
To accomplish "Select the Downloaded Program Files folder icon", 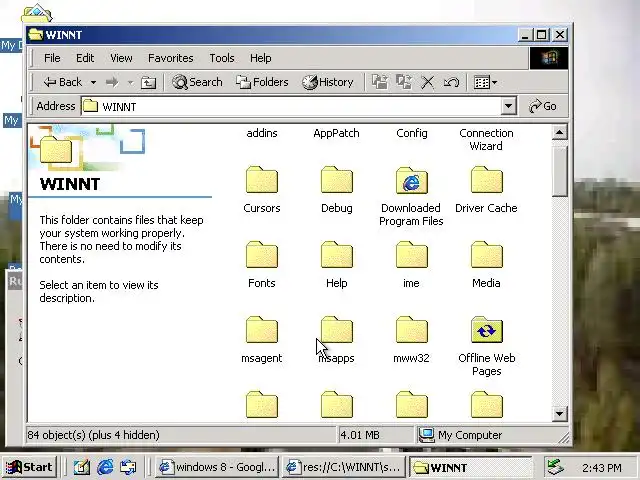I will point(411,180).
